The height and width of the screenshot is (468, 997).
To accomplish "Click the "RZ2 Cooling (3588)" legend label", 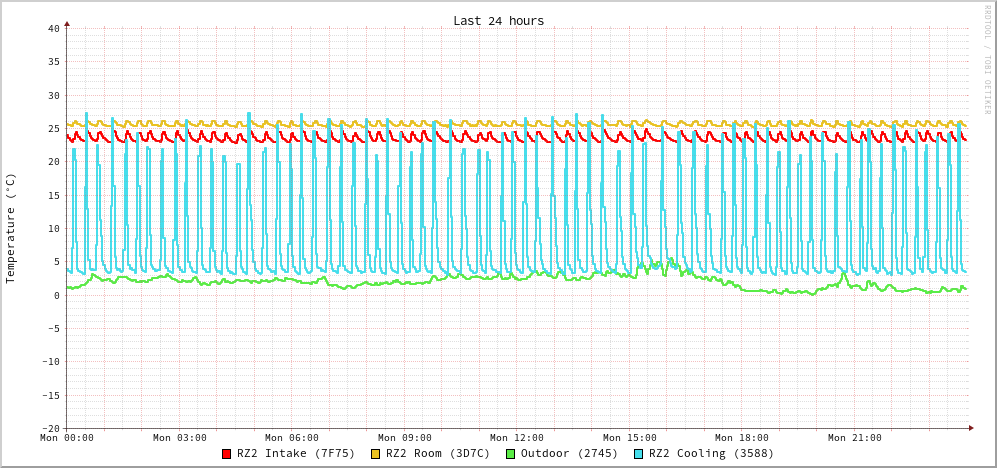I will pyautogui.click(x=711, y=454).
